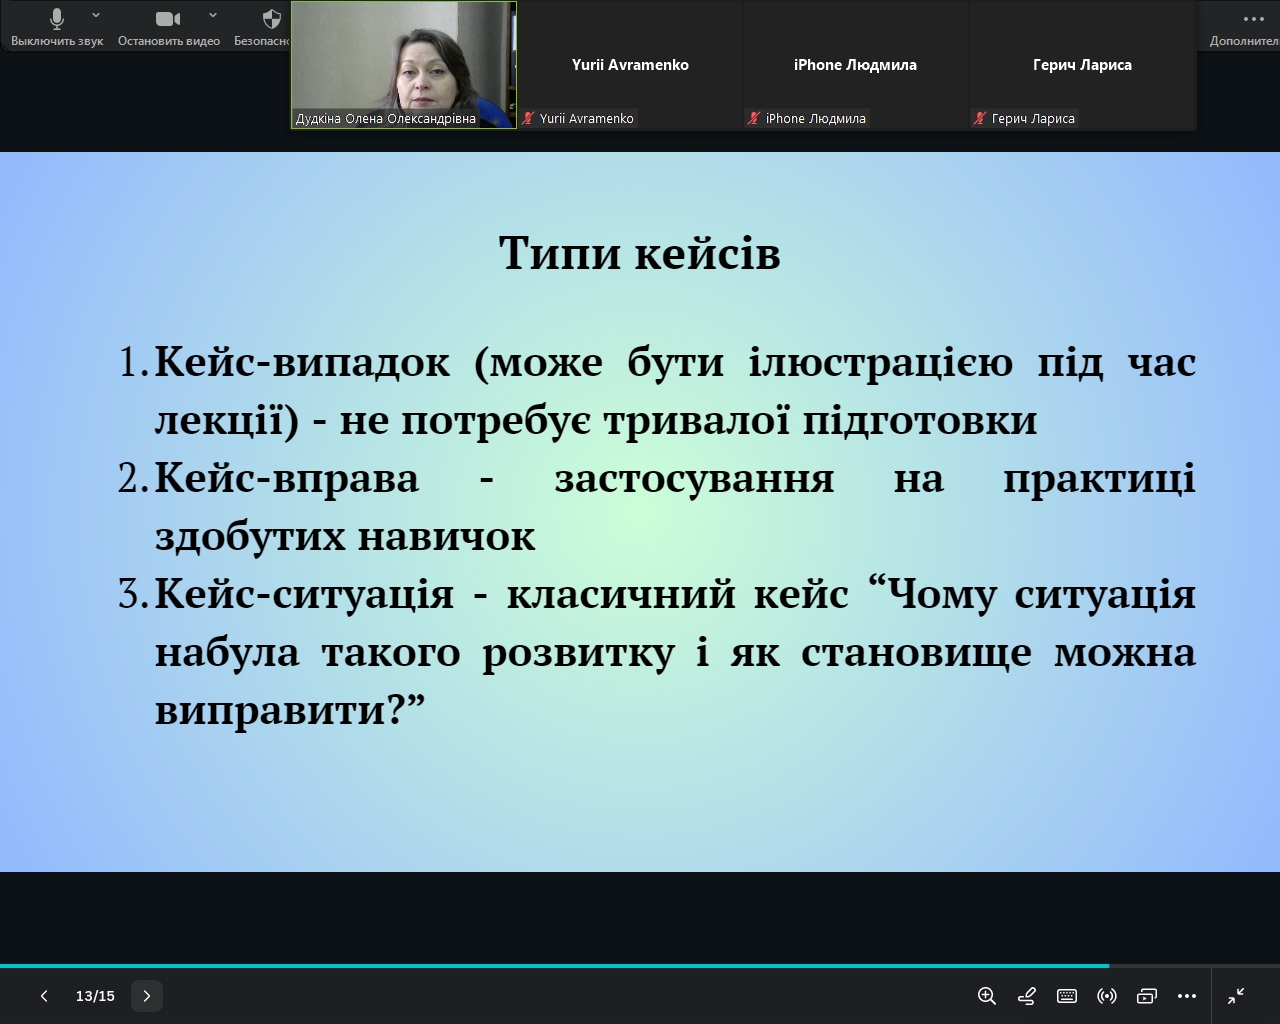Click the slide title Типи кейсів
This screenshot has height=1024, width=1280.
640,253
